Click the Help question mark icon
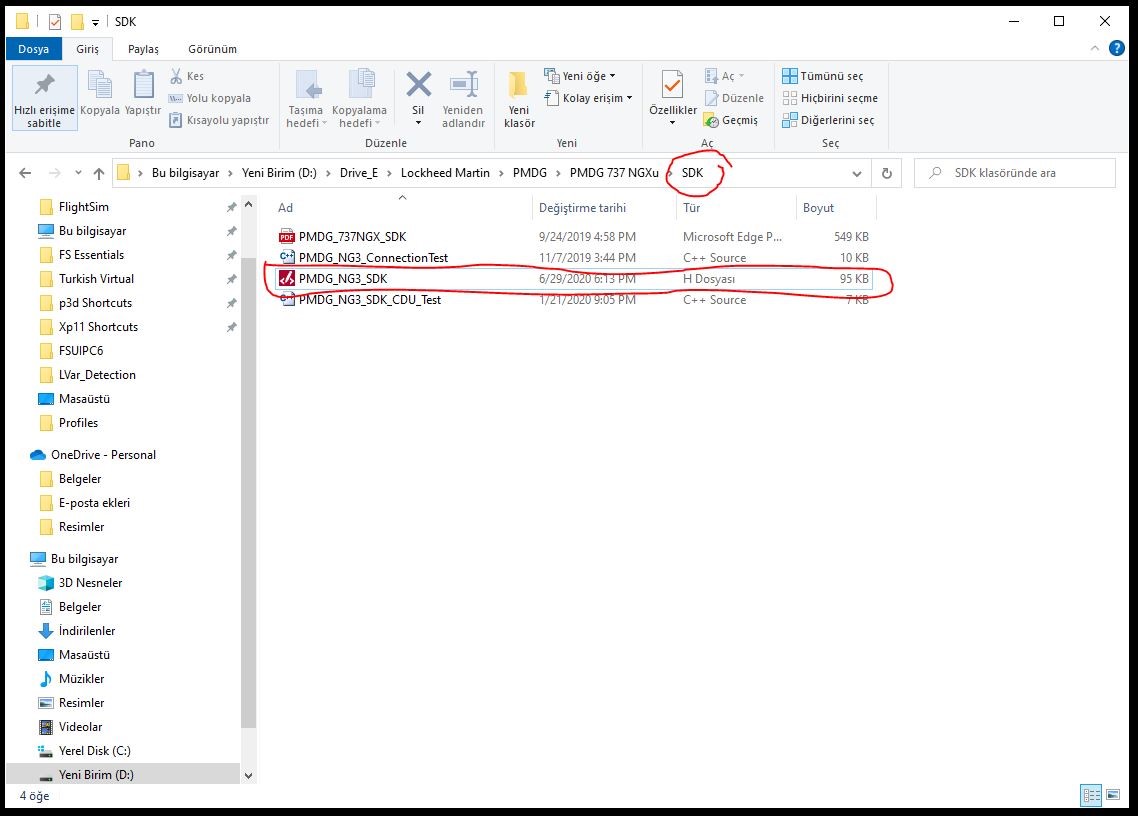This screenshot has width=1138, height=816. click(x=1117, y=49)
